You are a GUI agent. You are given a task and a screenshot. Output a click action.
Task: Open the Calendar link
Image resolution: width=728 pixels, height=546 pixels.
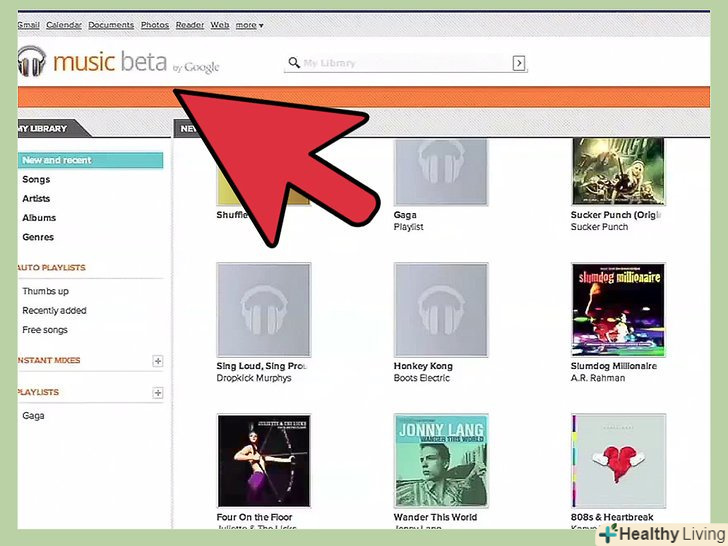coord(64,25)
